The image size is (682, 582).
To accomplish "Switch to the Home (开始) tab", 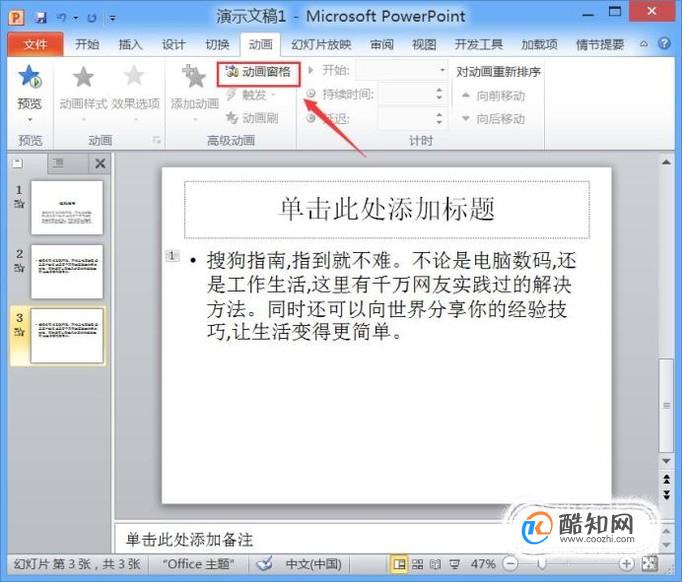I will 87,44.
